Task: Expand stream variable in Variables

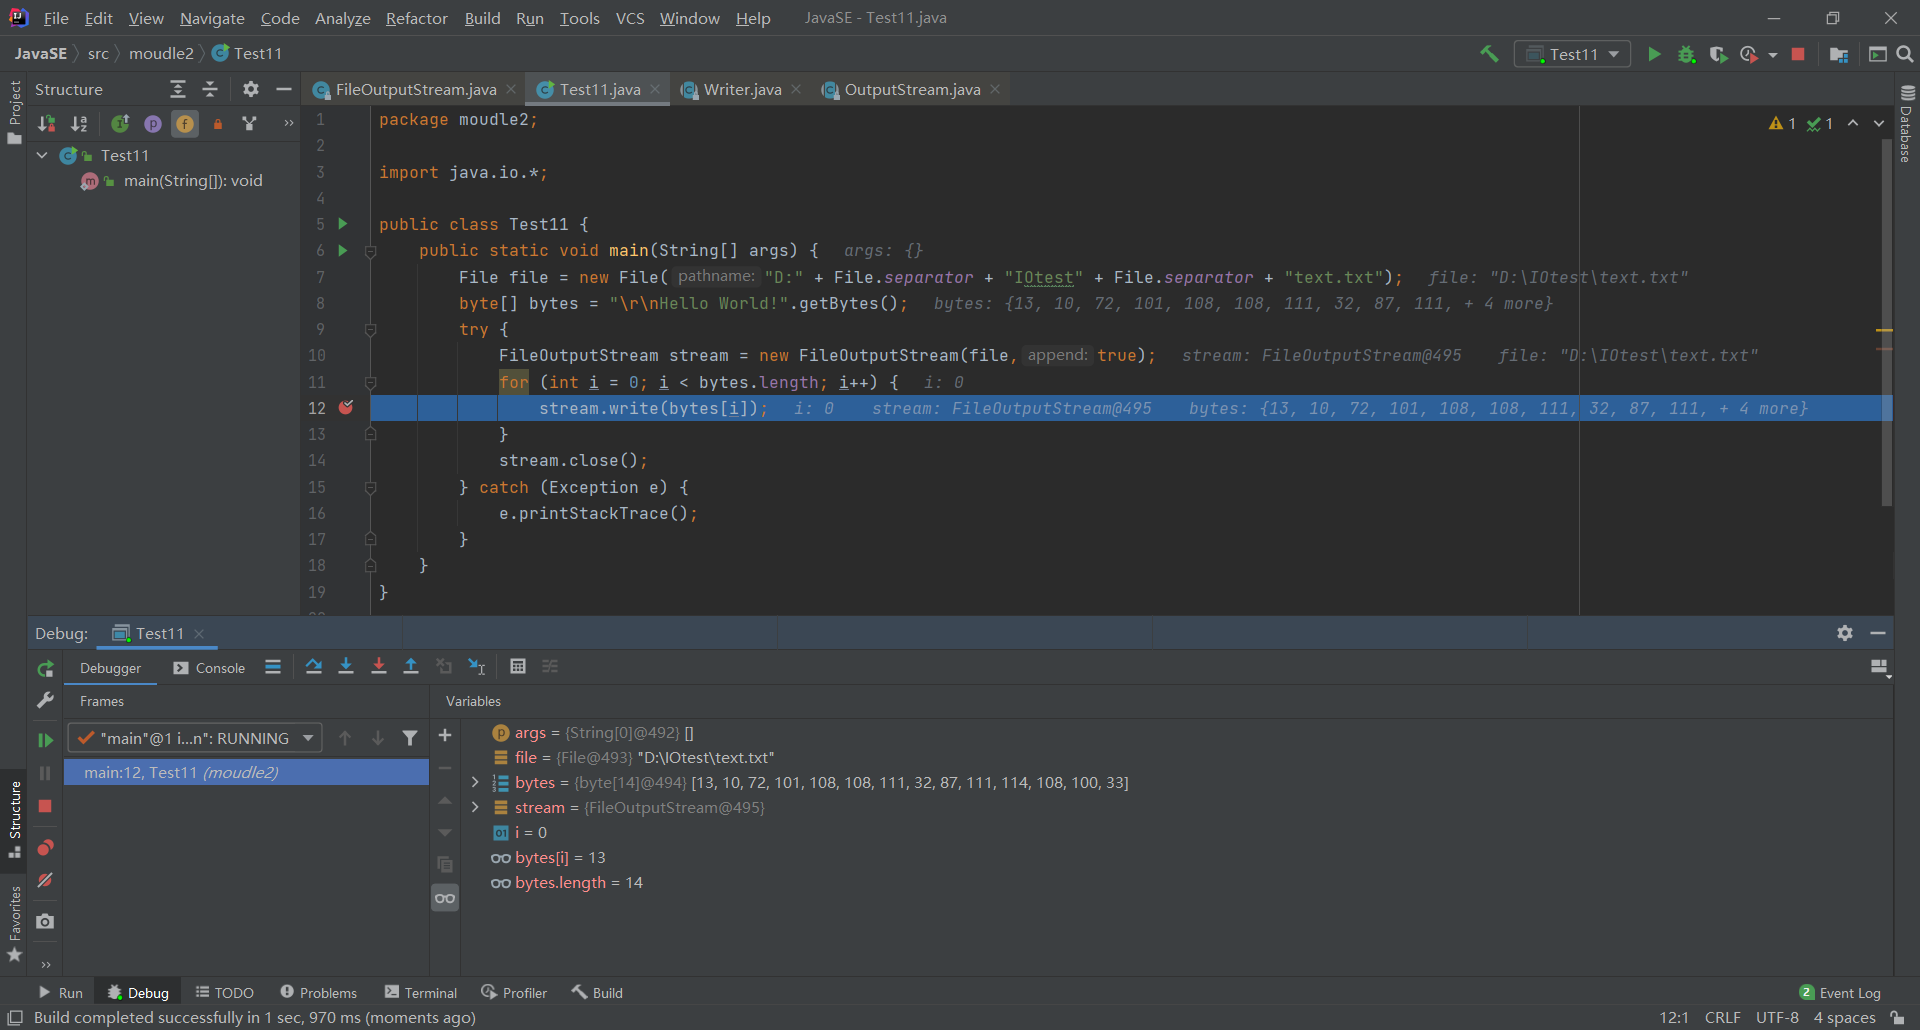Action: tap(476, 808)
